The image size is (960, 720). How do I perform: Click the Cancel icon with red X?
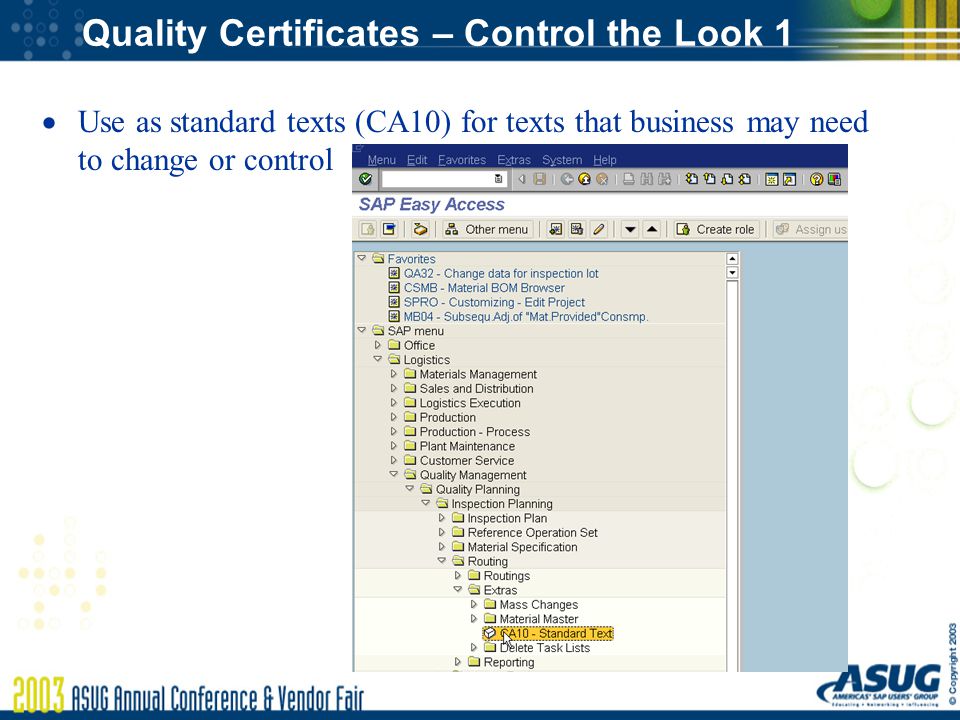pos(602,179)
